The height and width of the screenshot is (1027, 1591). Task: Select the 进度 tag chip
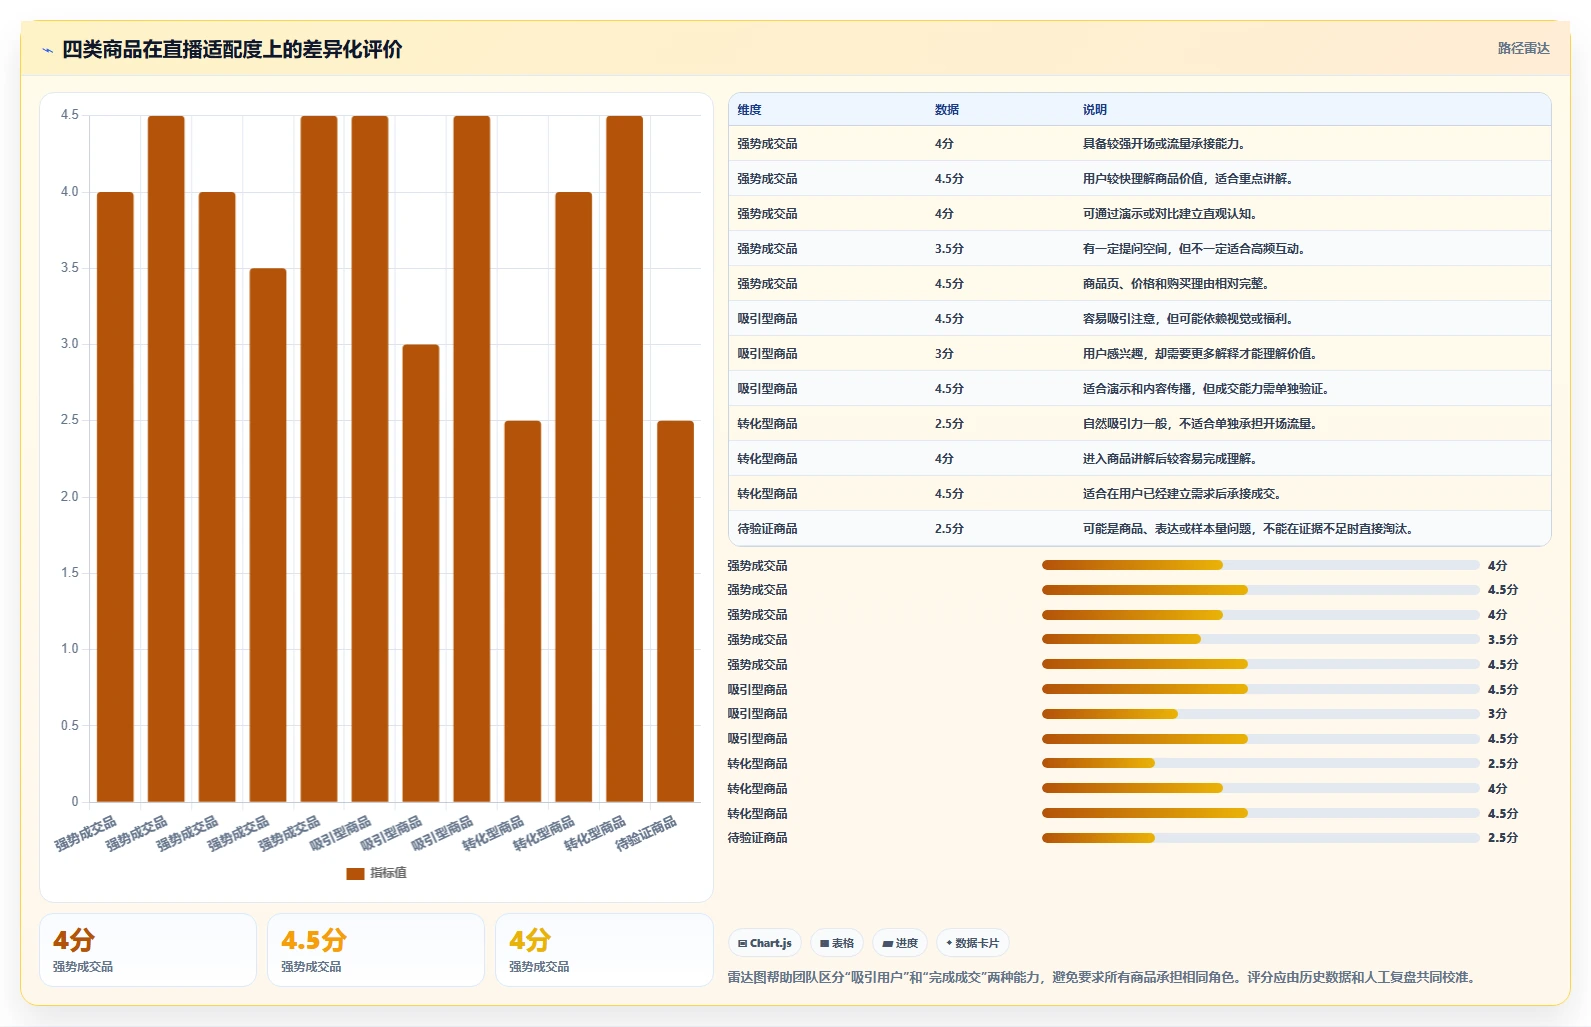tap(900, 943)
